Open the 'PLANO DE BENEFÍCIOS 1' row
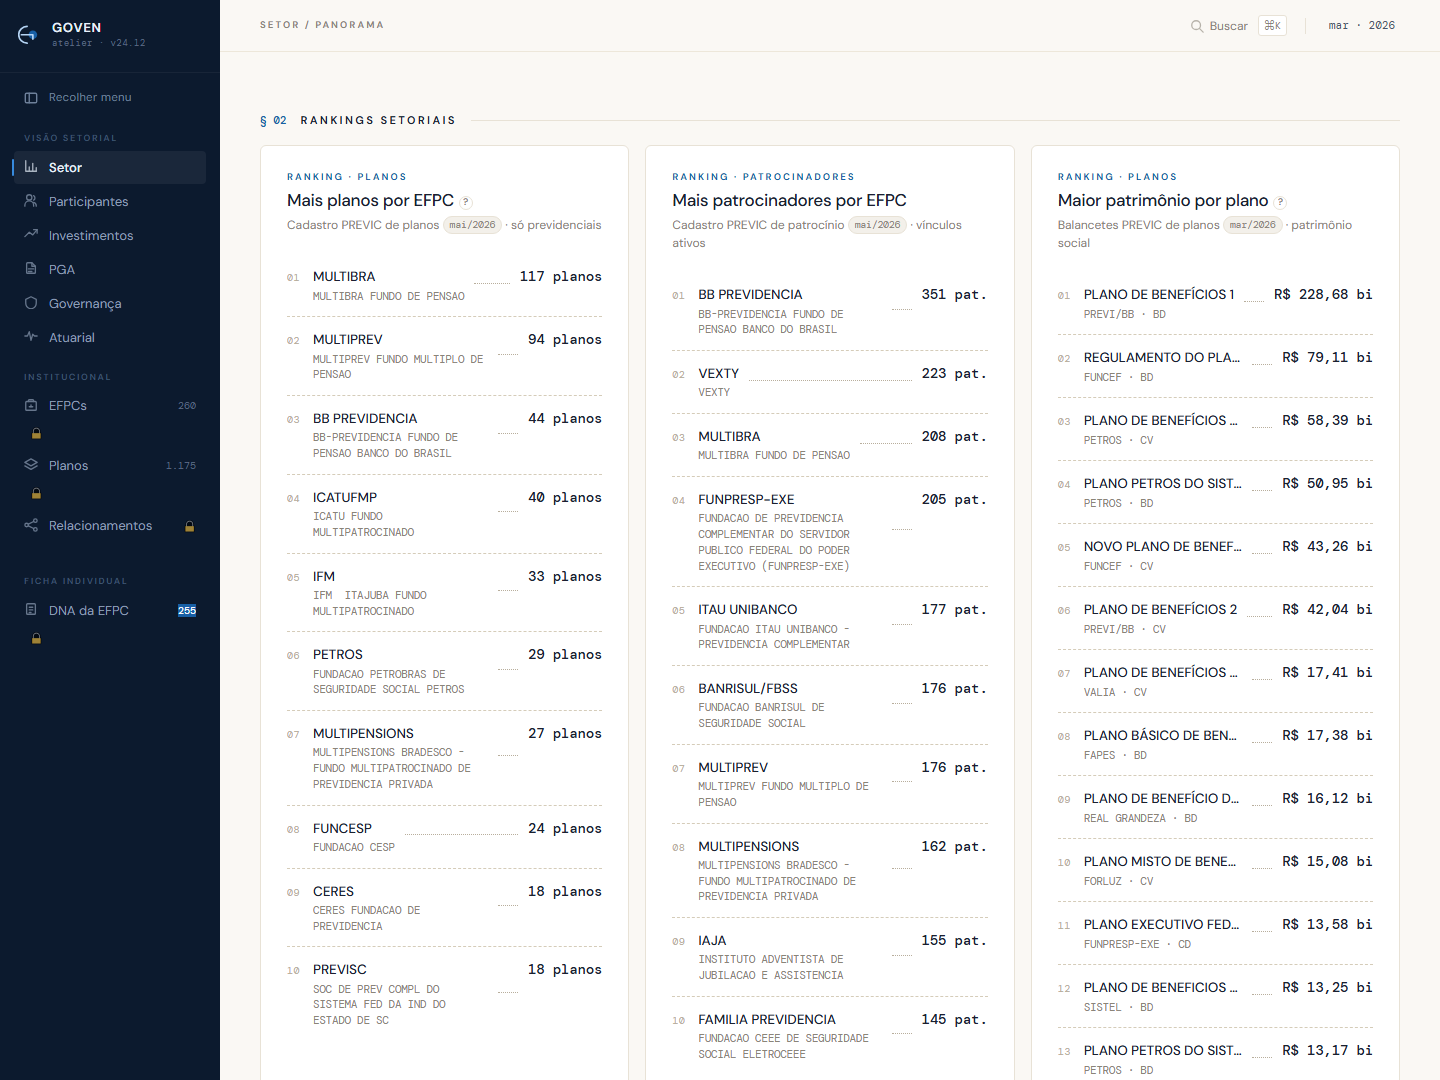1440x1080 pixels. coord(1215,303)
